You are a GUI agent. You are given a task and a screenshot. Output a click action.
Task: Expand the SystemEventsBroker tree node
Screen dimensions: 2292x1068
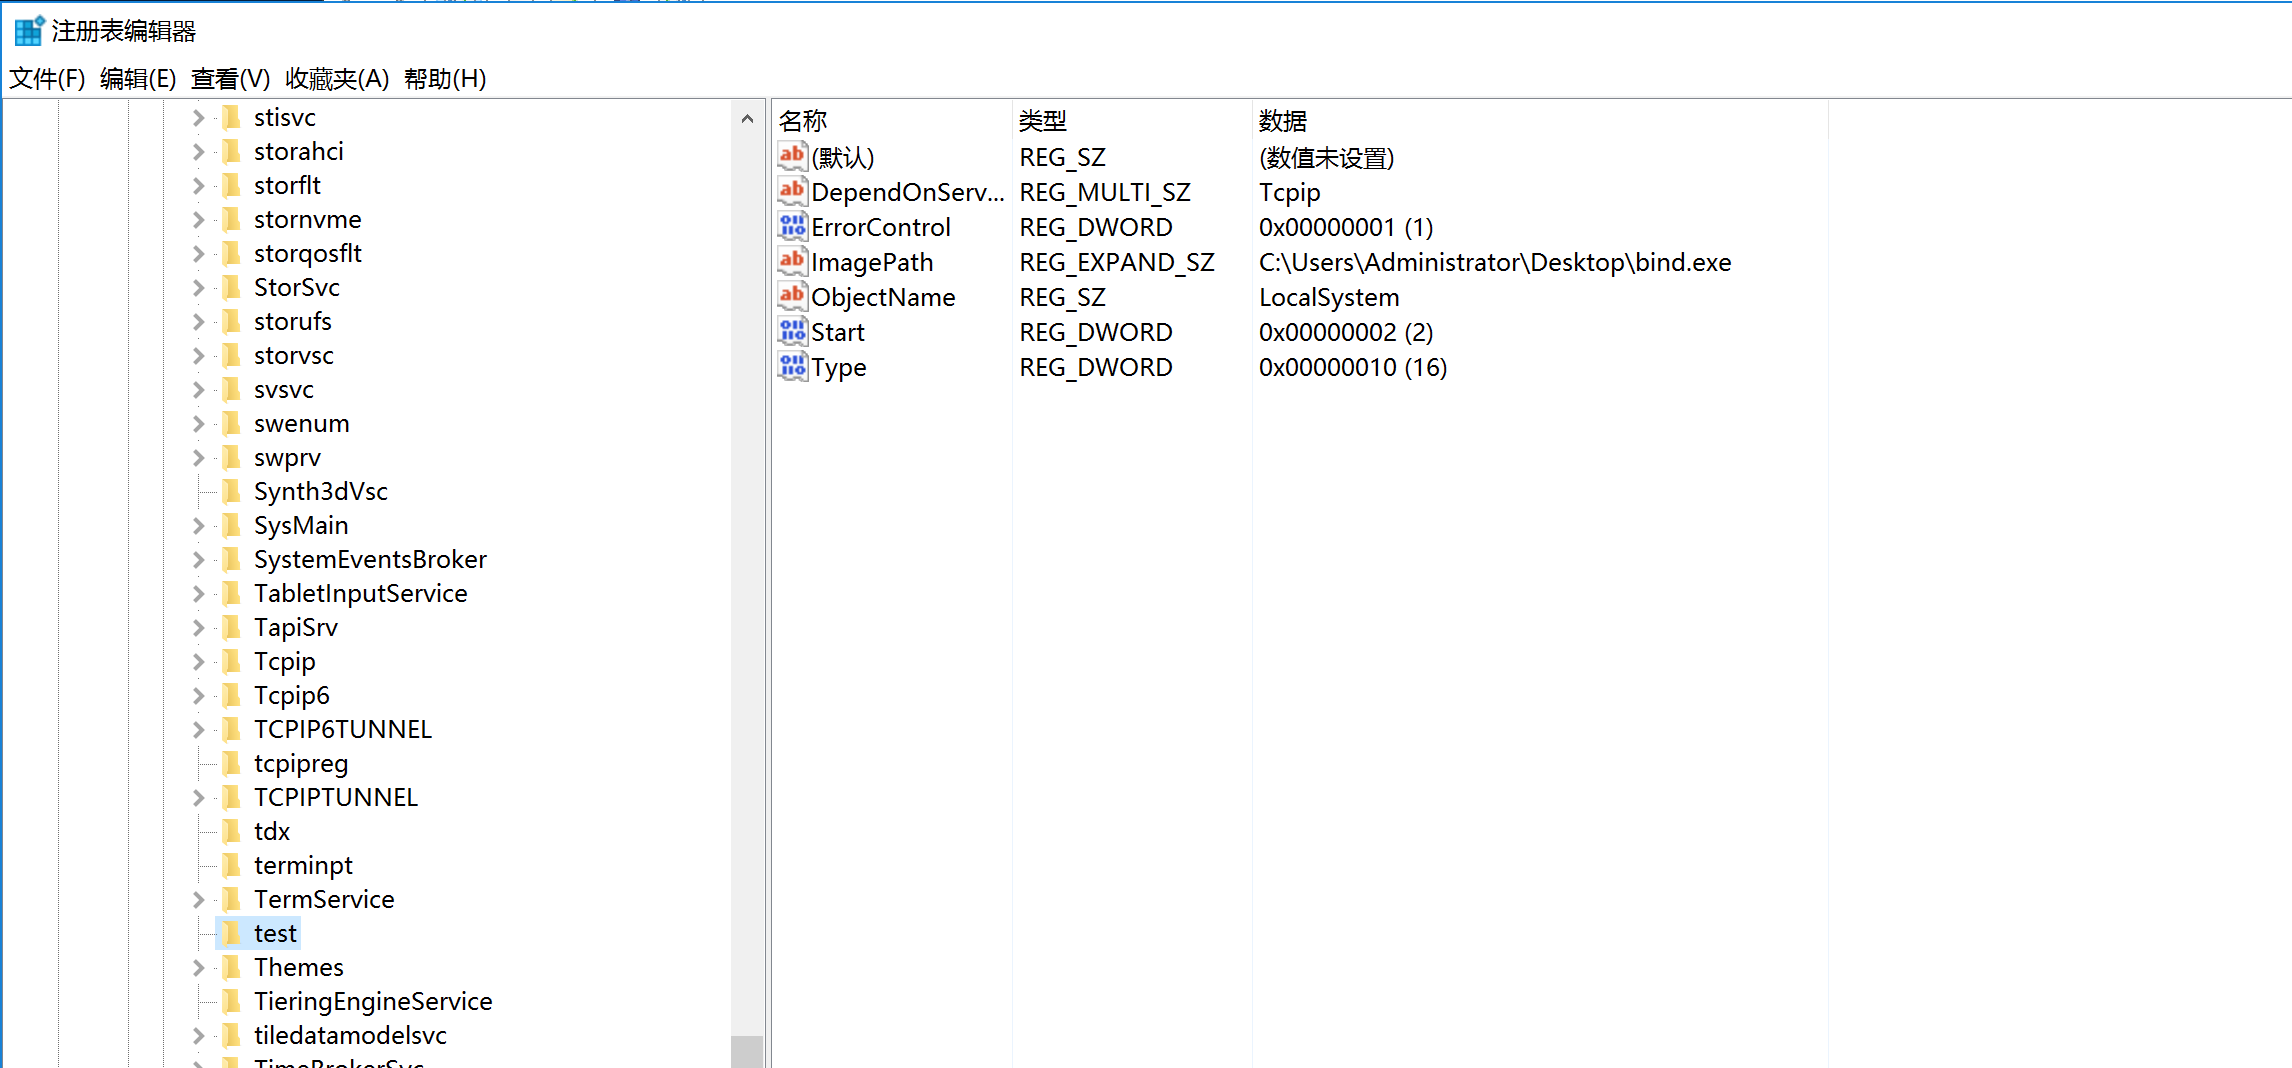click(x=198, y=560)
